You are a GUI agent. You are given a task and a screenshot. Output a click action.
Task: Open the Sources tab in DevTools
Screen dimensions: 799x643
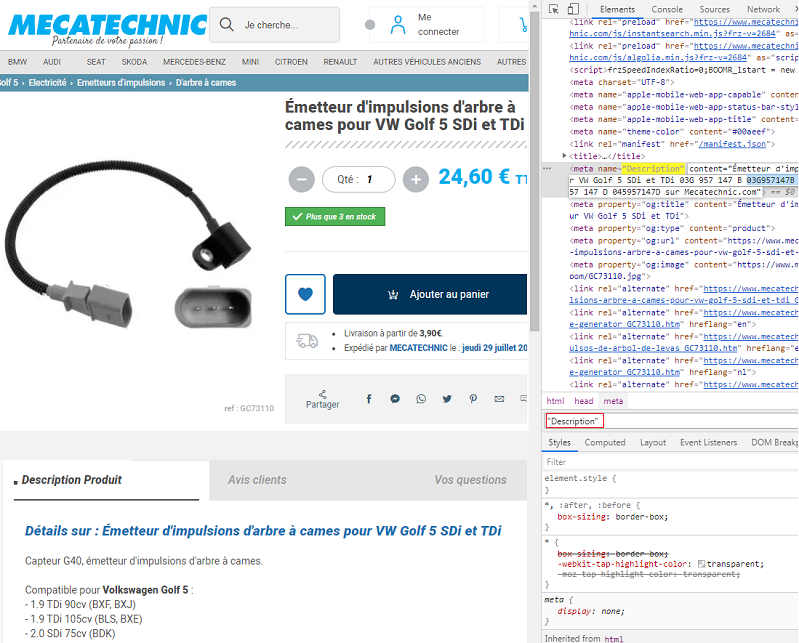click(x=714, y=9)
